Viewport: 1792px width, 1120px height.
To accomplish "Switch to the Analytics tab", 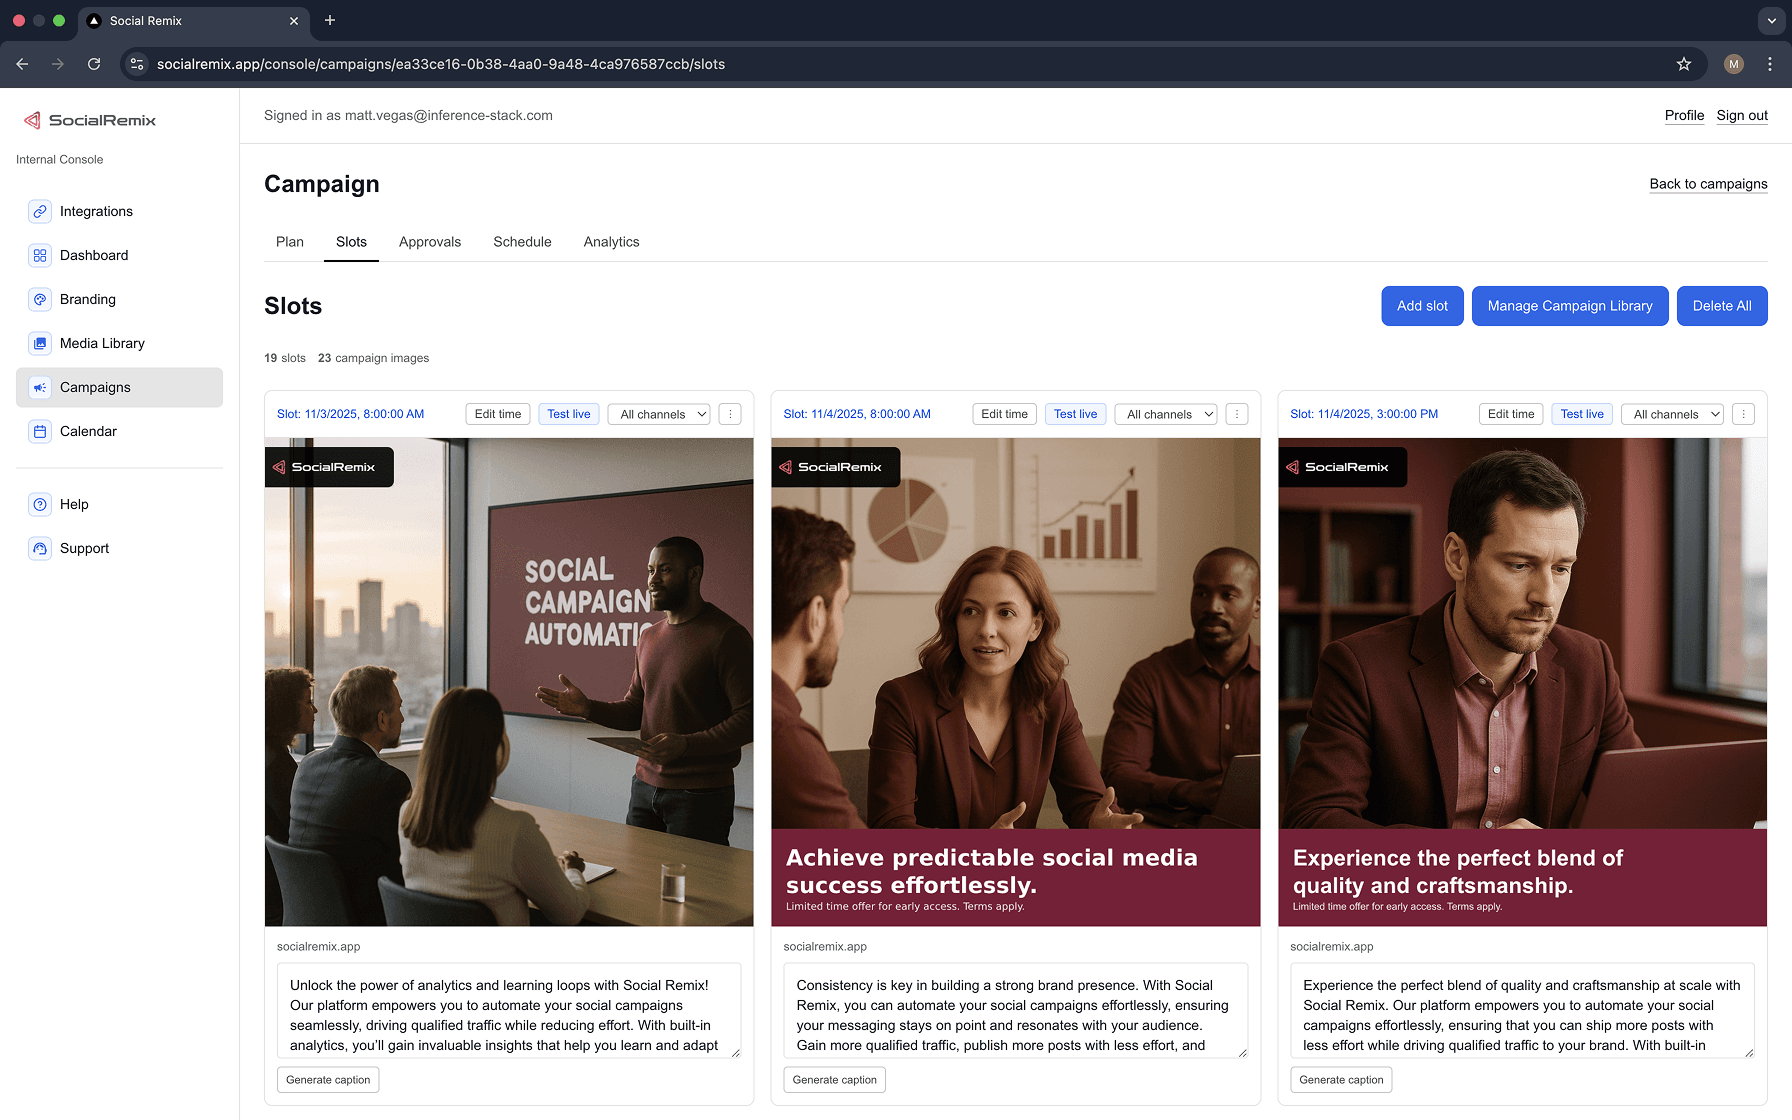I will pos(611,242).
